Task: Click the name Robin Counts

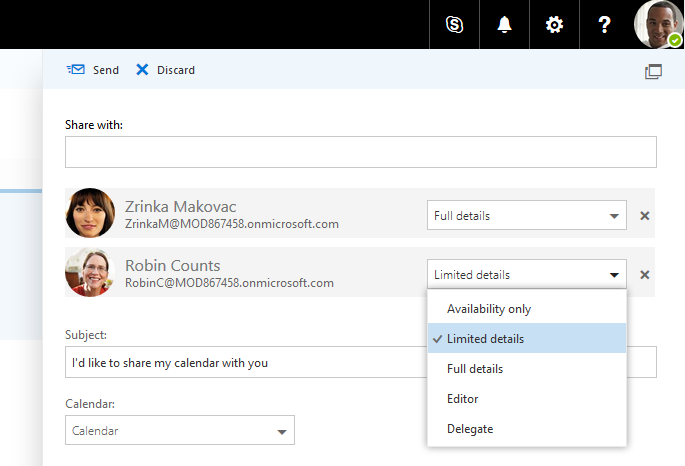Action: coord(173,265)
